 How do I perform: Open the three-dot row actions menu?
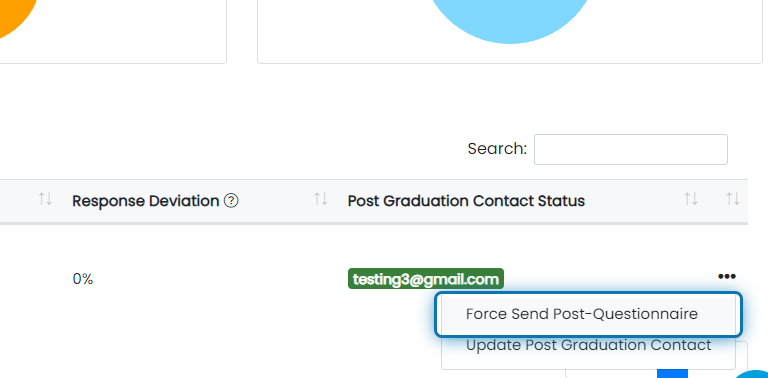(726, 277)
